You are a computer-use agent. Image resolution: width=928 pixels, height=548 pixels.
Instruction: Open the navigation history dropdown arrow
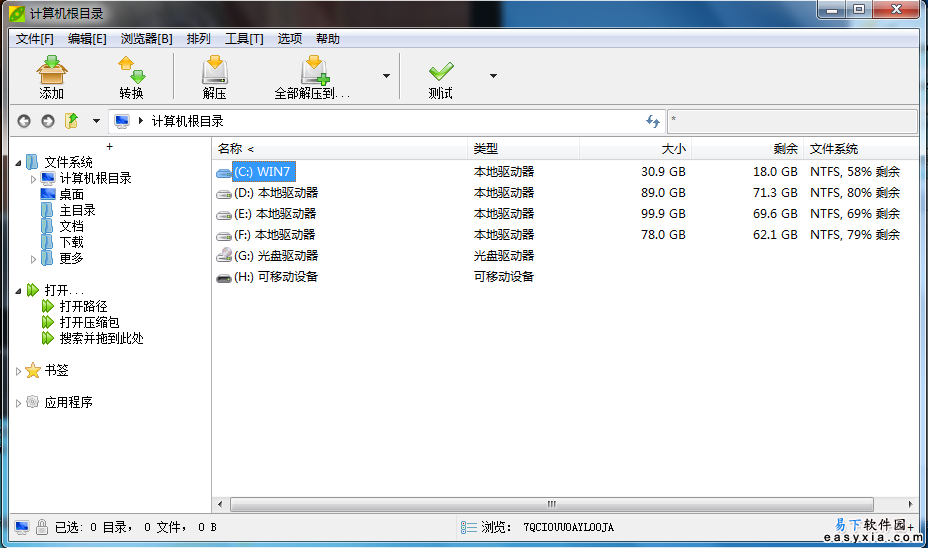coord(96,121)
